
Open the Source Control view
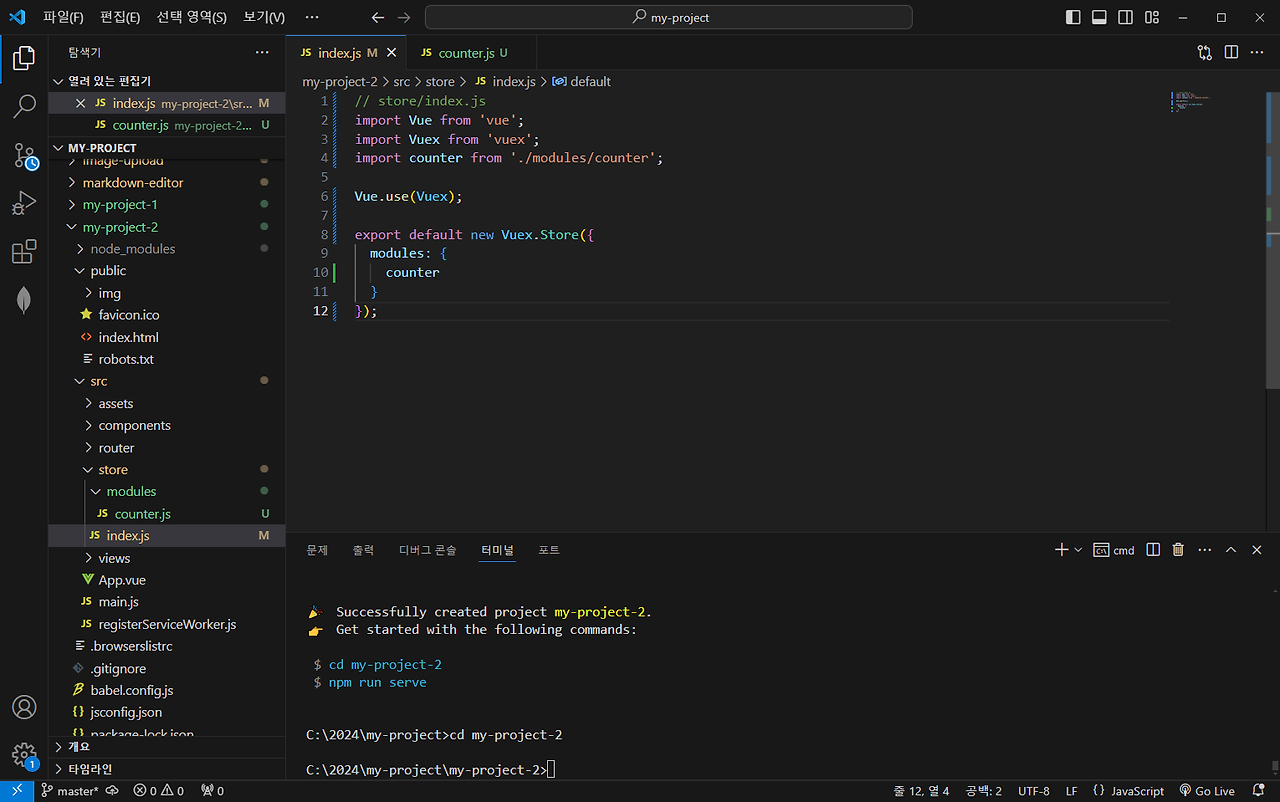pyautogui.click(x=24, y=156)
